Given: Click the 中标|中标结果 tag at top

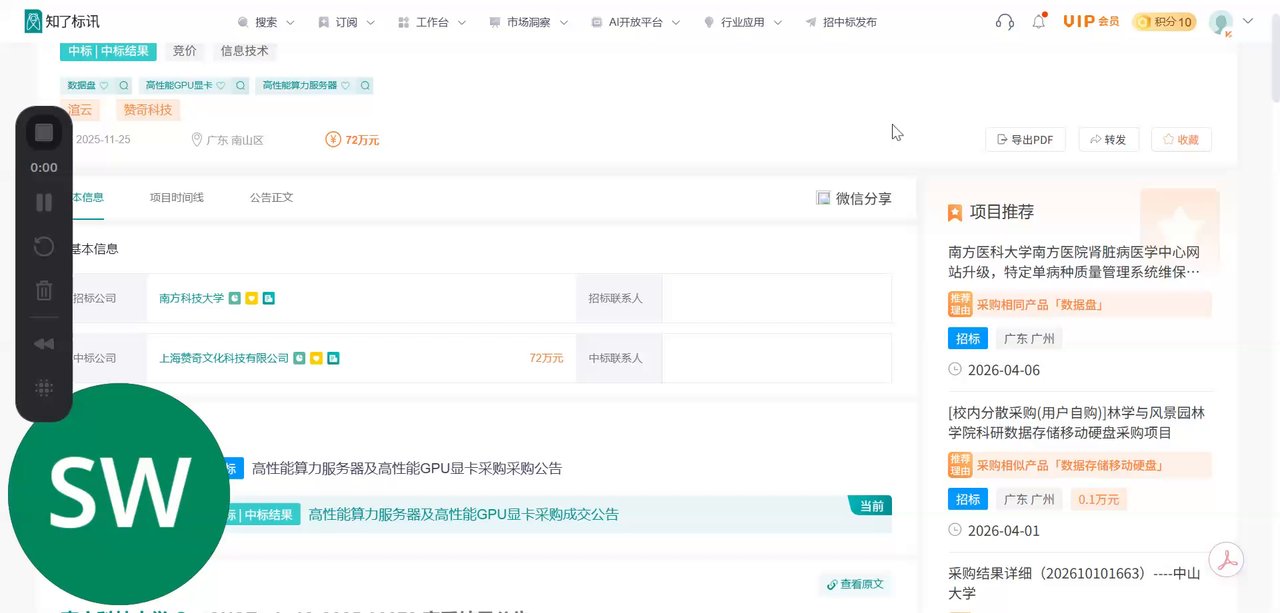Looking at the screenshot, I should 109,50.
